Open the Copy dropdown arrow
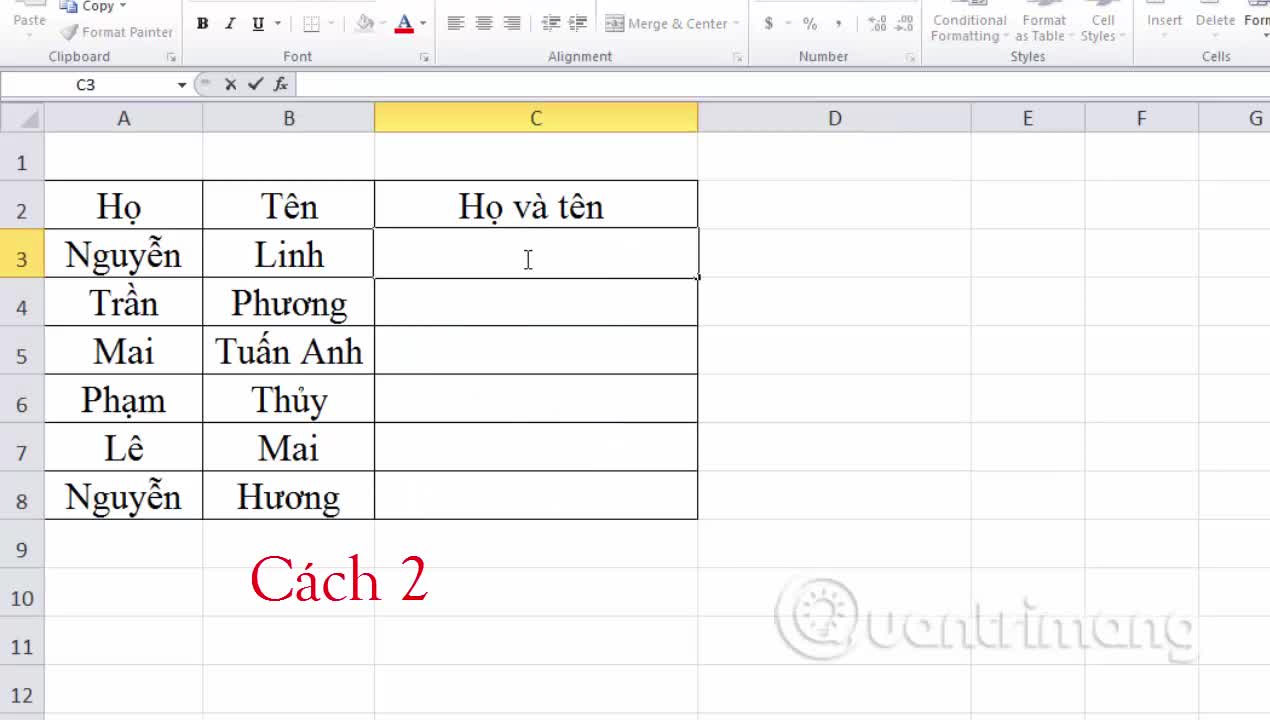The image size is (1270, 720). (x=122, y=6)
